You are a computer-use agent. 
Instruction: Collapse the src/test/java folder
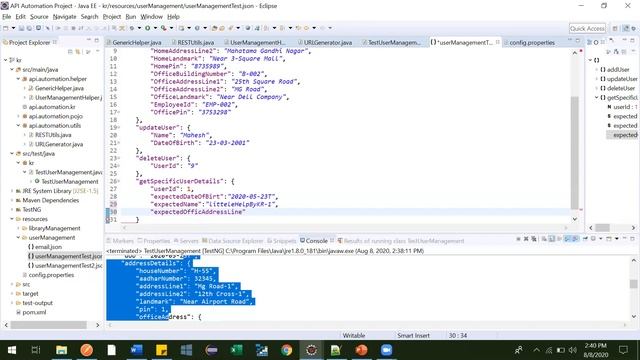pyautogui.click(x=12, y=153)
